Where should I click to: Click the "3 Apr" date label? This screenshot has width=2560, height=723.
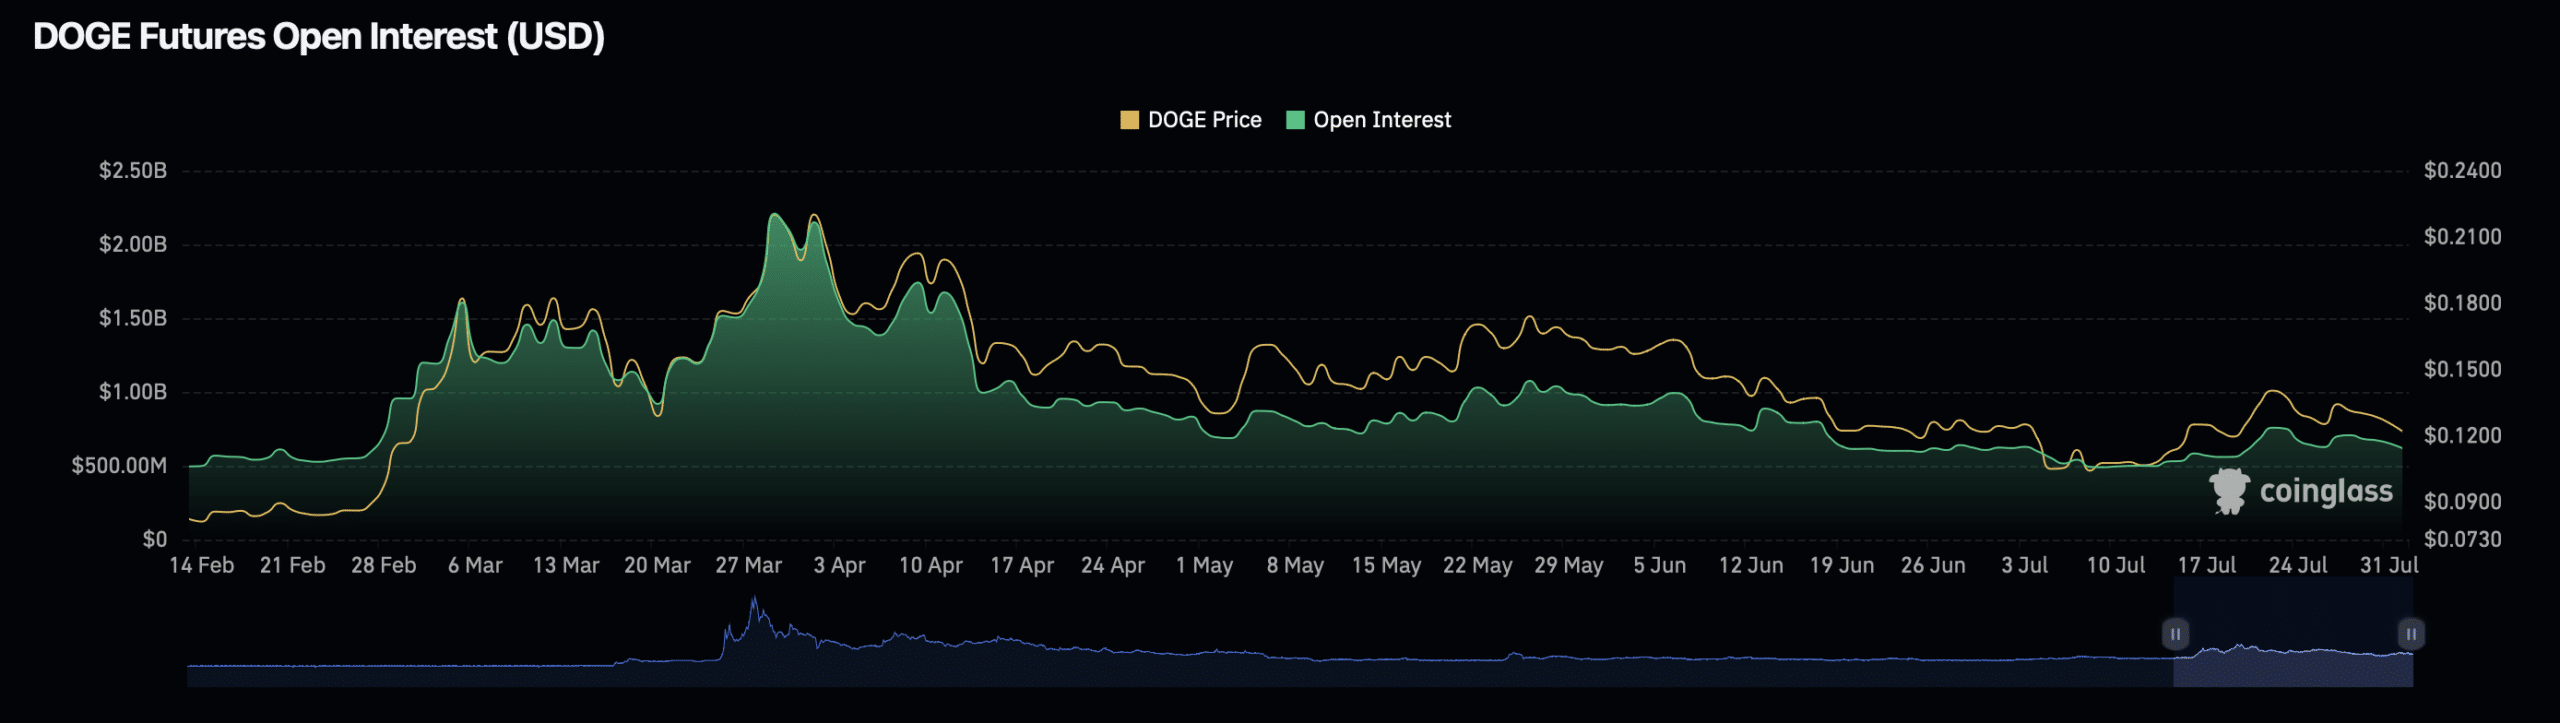coord(839,566)
